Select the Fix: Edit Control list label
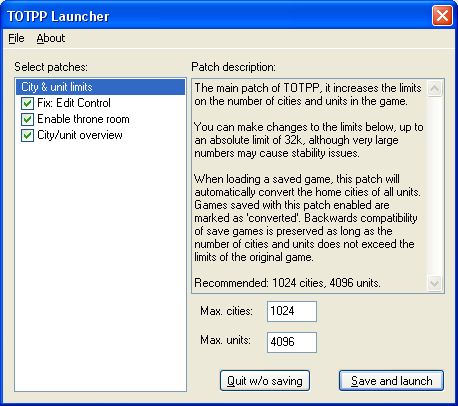This screenshot has height=406, width=458. pos(74,103)
